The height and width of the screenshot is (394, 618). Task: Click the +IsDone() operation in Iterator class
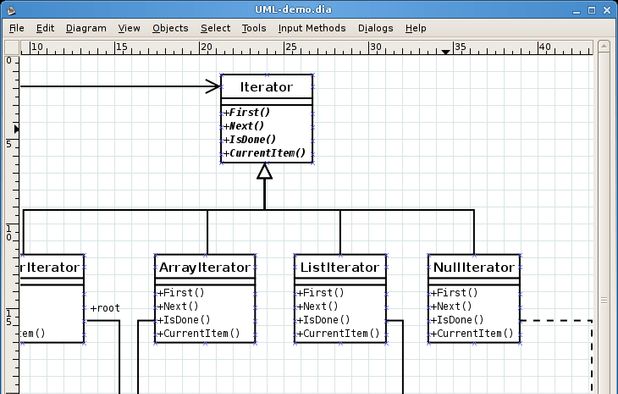click(x=249, y=139)
